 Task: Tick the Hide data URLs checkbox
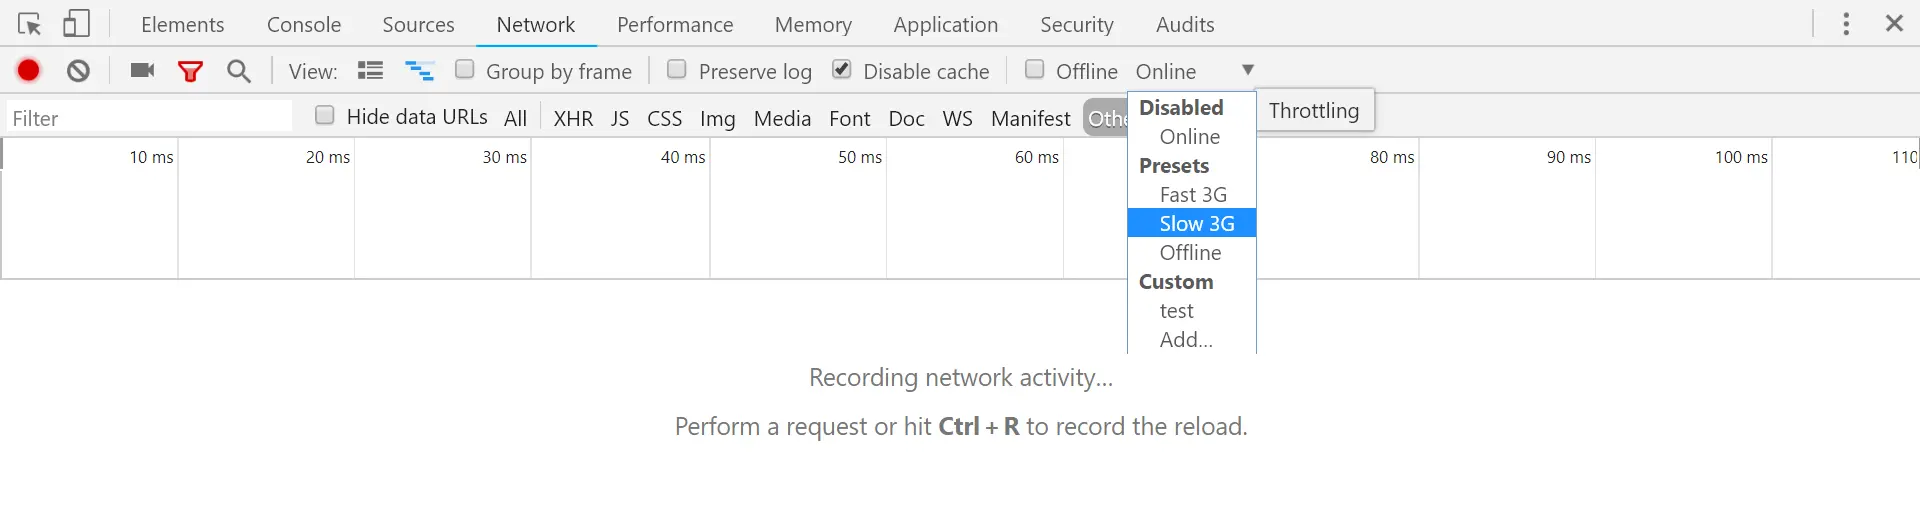[325, 115]
